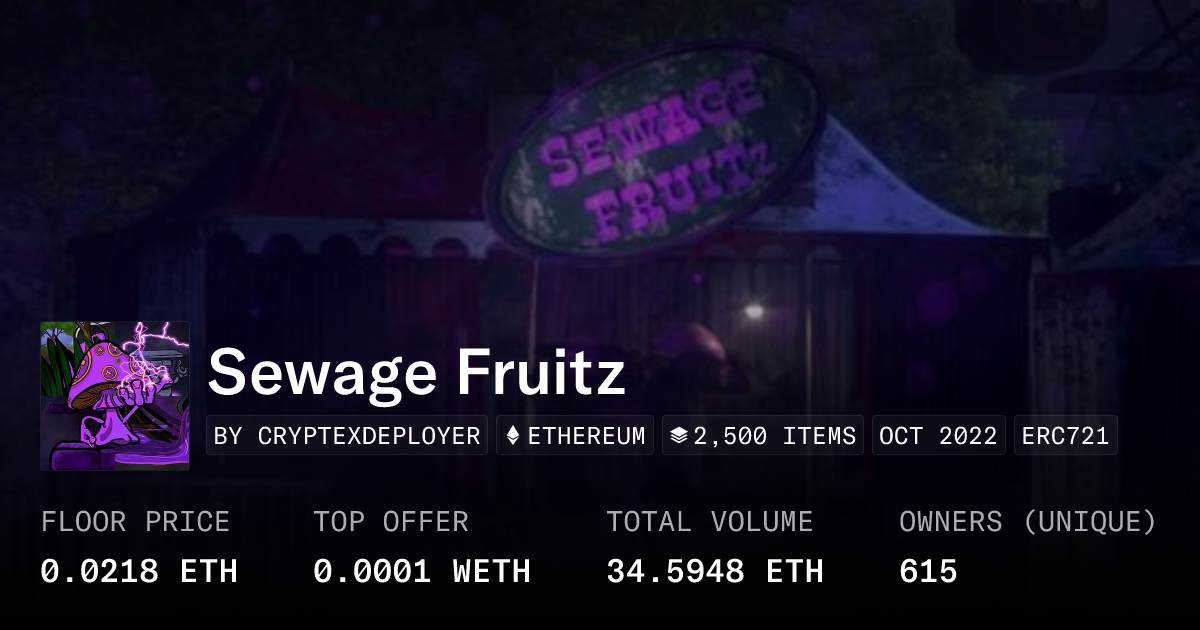The image size is (1200, 630).
Task: Click the TOP OFFER label
Action: coord(390,522)
